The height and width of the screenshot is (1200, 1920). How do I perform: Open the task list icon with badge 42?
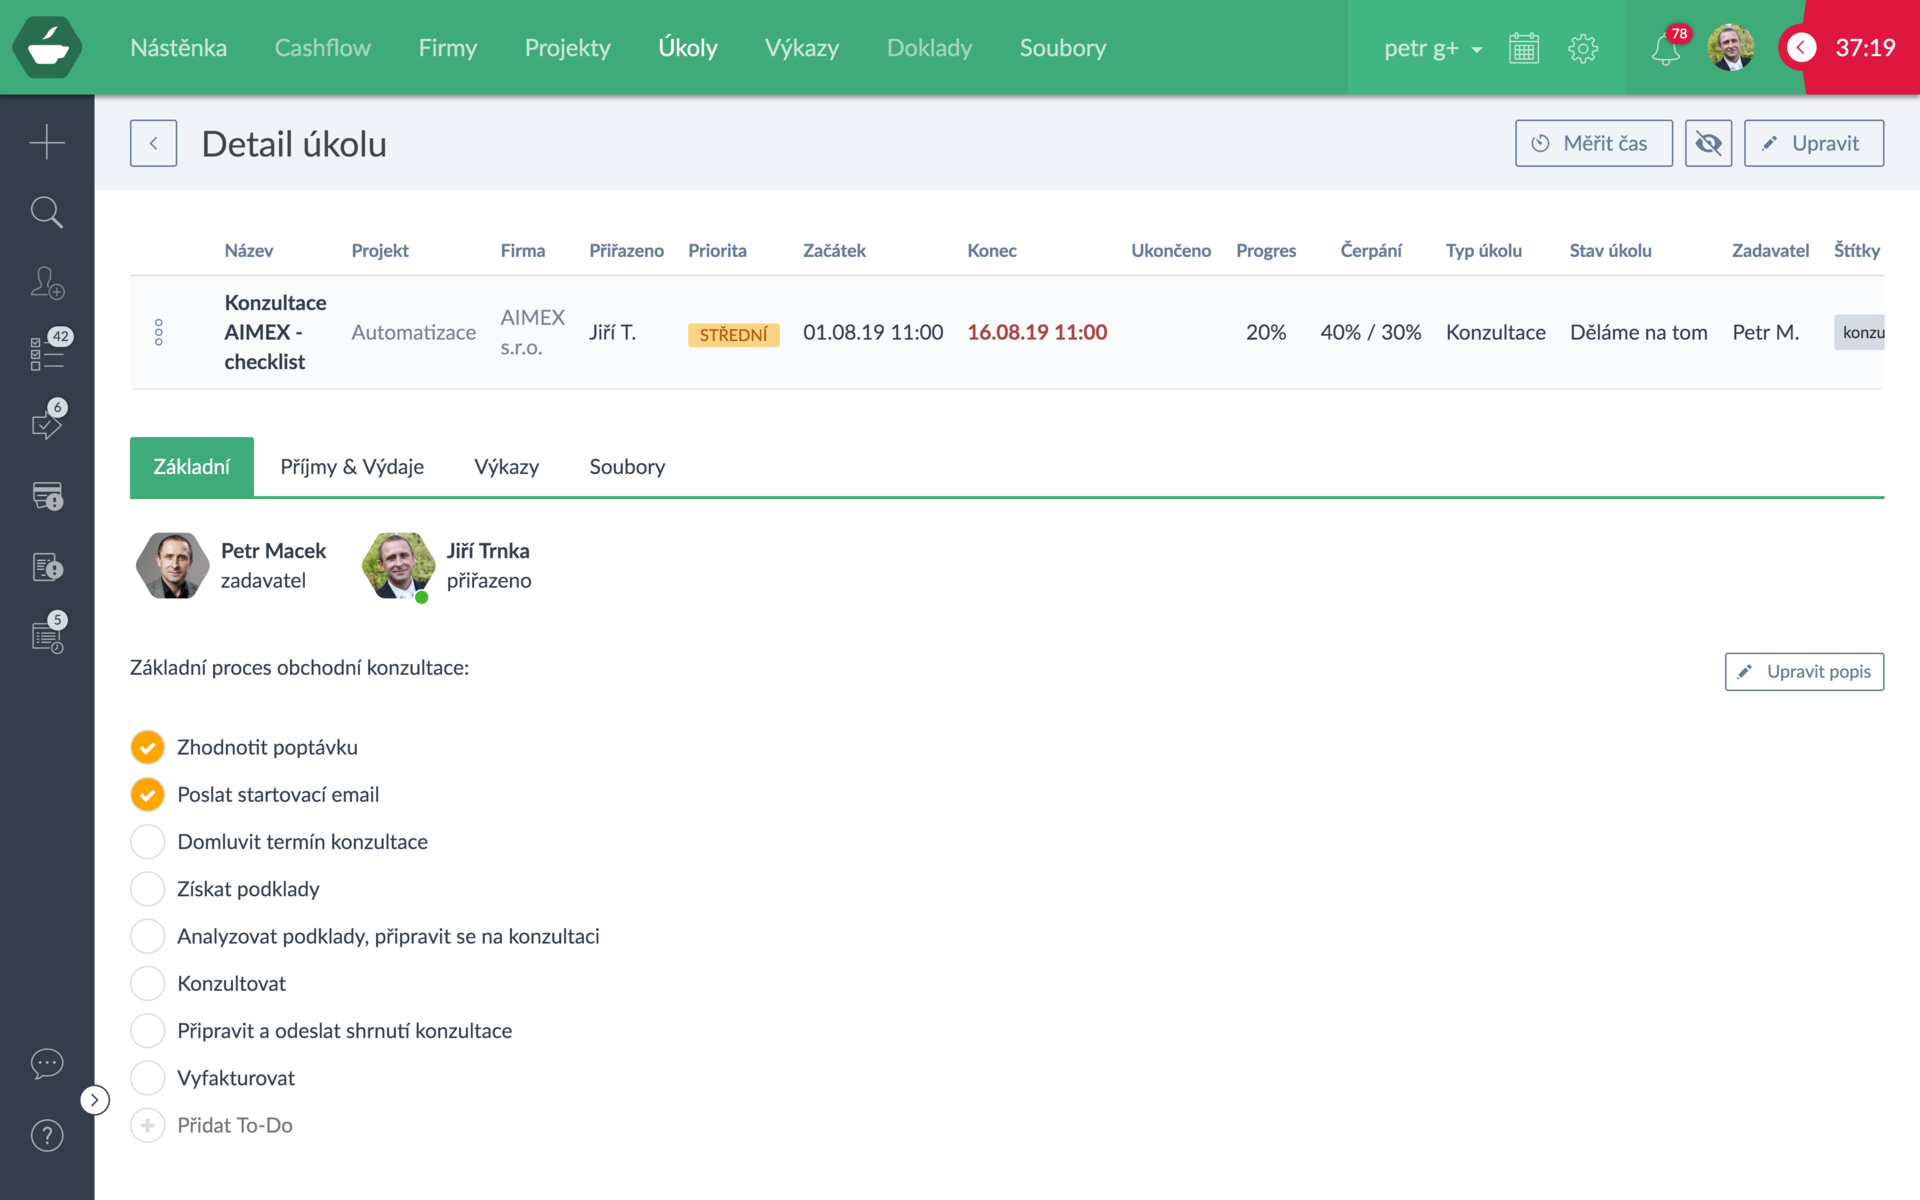point(47,352)
